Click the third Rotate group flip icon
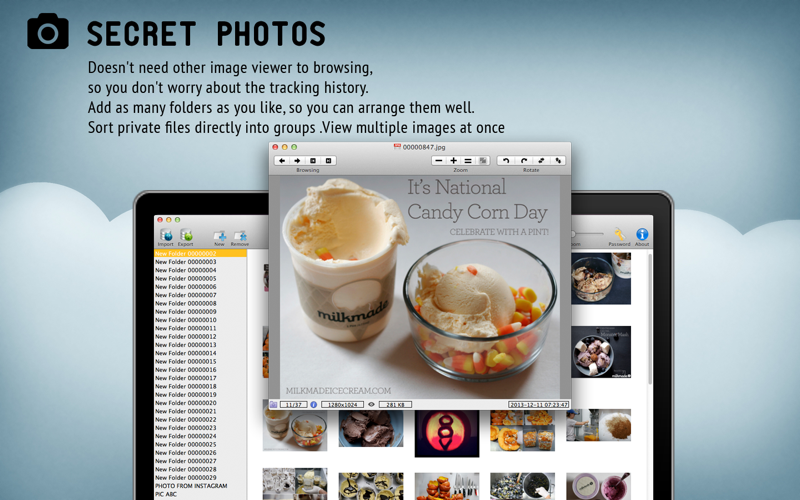 coord(541,161)
